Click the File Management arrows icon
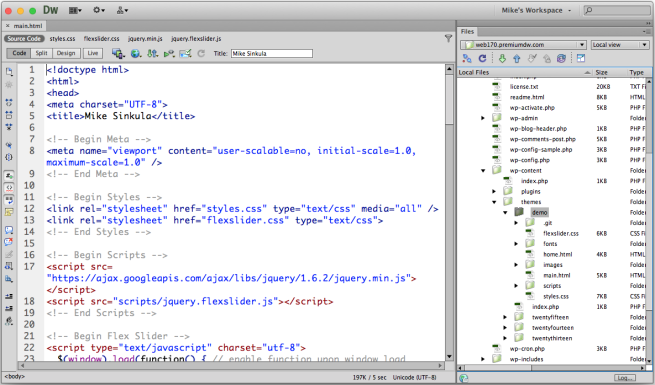655x385 pixels. [x=152, y=53]
